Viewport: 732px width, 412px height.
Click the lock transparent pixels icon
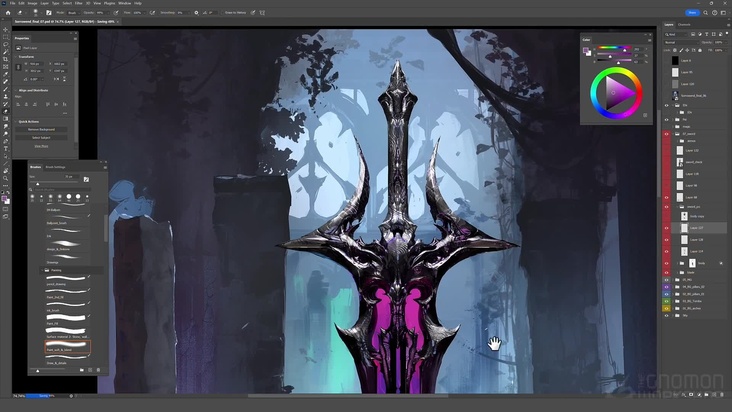[x=675, y=50]
